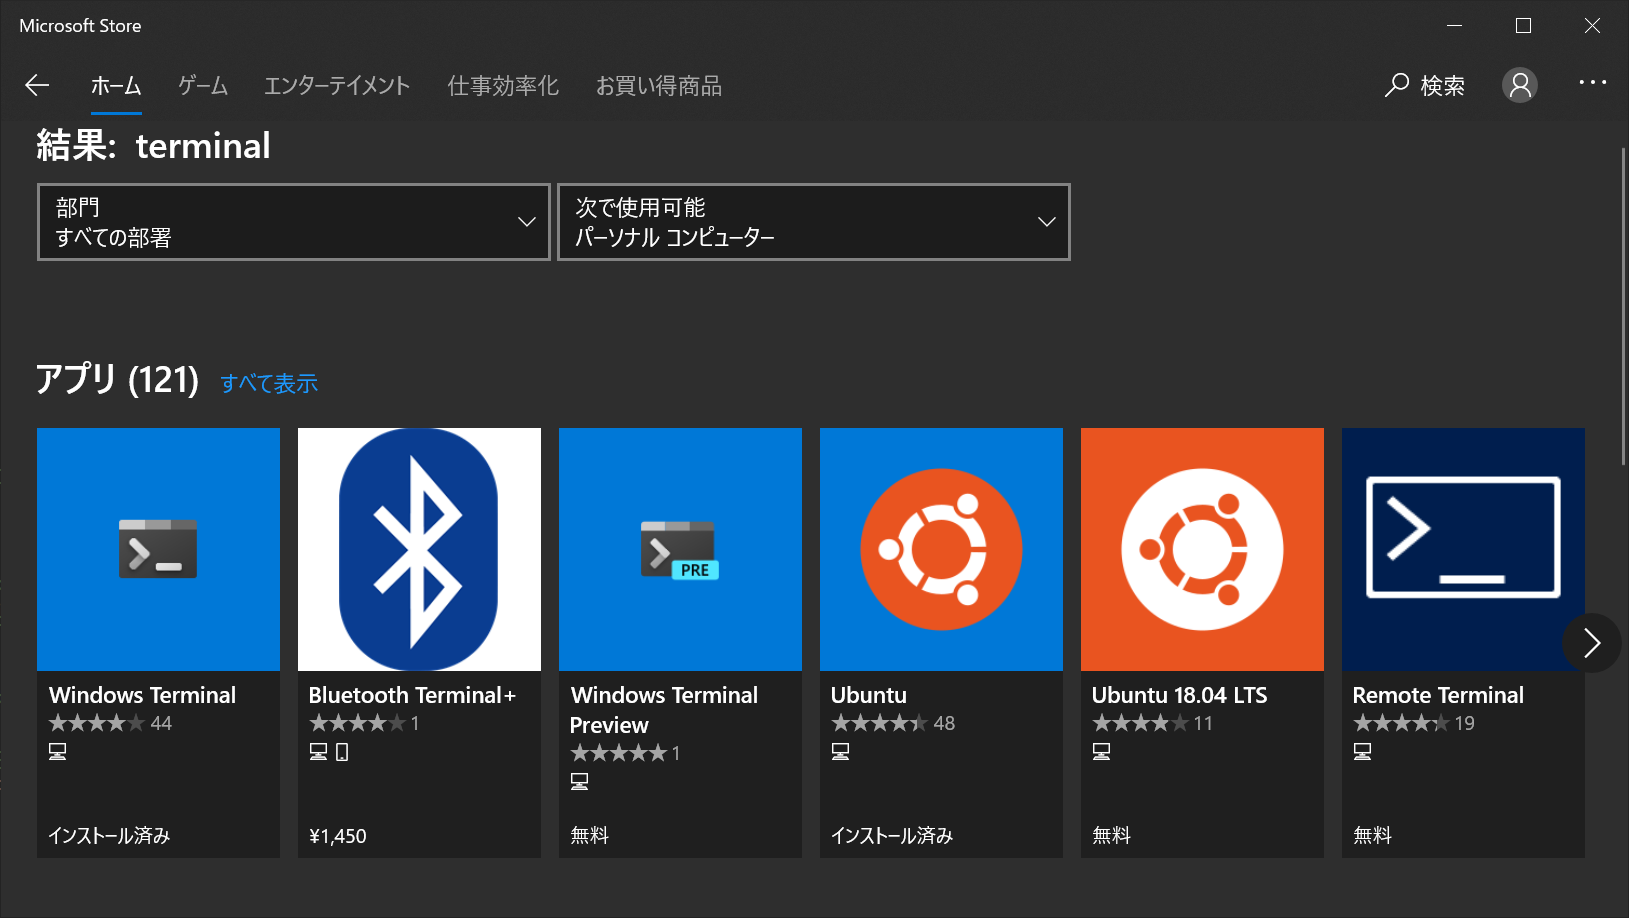Screen dimensions: 1629x918
Task: Click the PC device icon under Bluetooth Terminal+
Action: tap(319, 752)
